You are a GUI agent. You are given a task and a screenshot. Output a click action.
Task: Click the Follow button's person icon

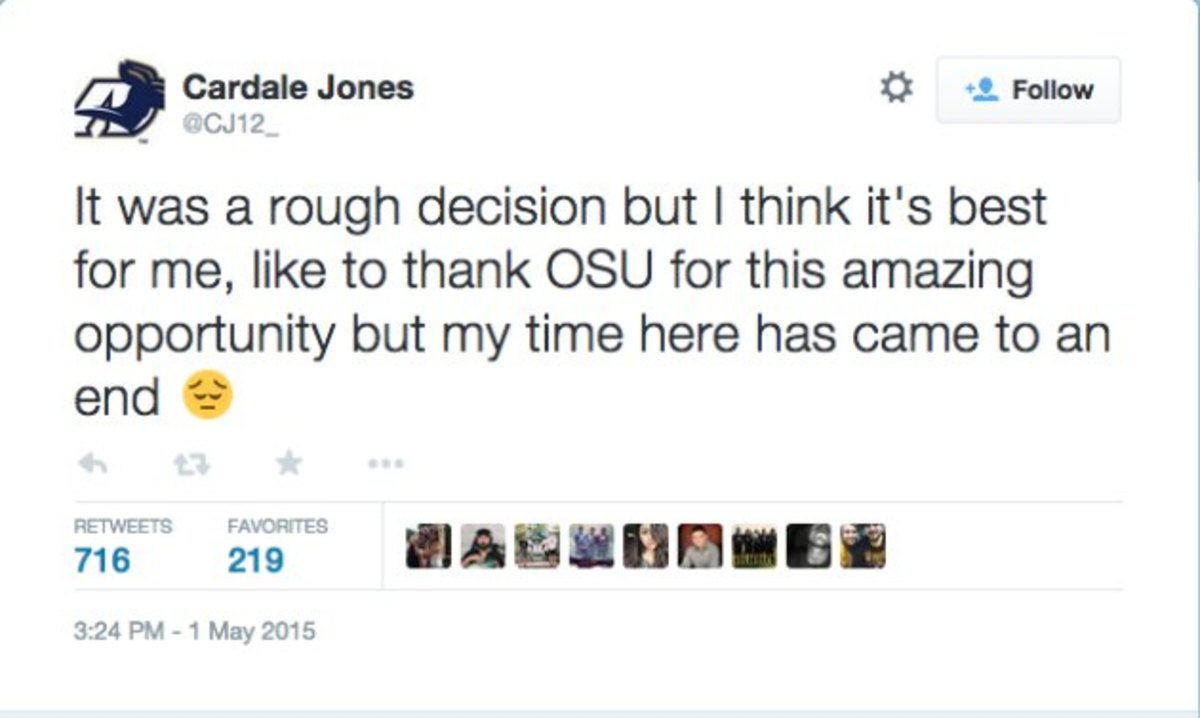[984, 89]
